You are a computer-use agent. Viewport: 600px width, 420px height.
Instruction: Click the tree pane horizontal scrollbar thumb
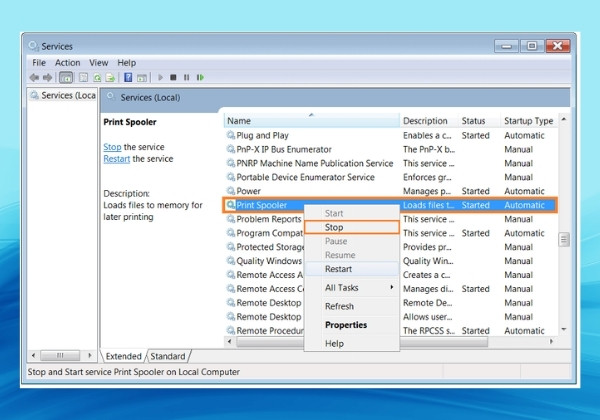[60, 355]
